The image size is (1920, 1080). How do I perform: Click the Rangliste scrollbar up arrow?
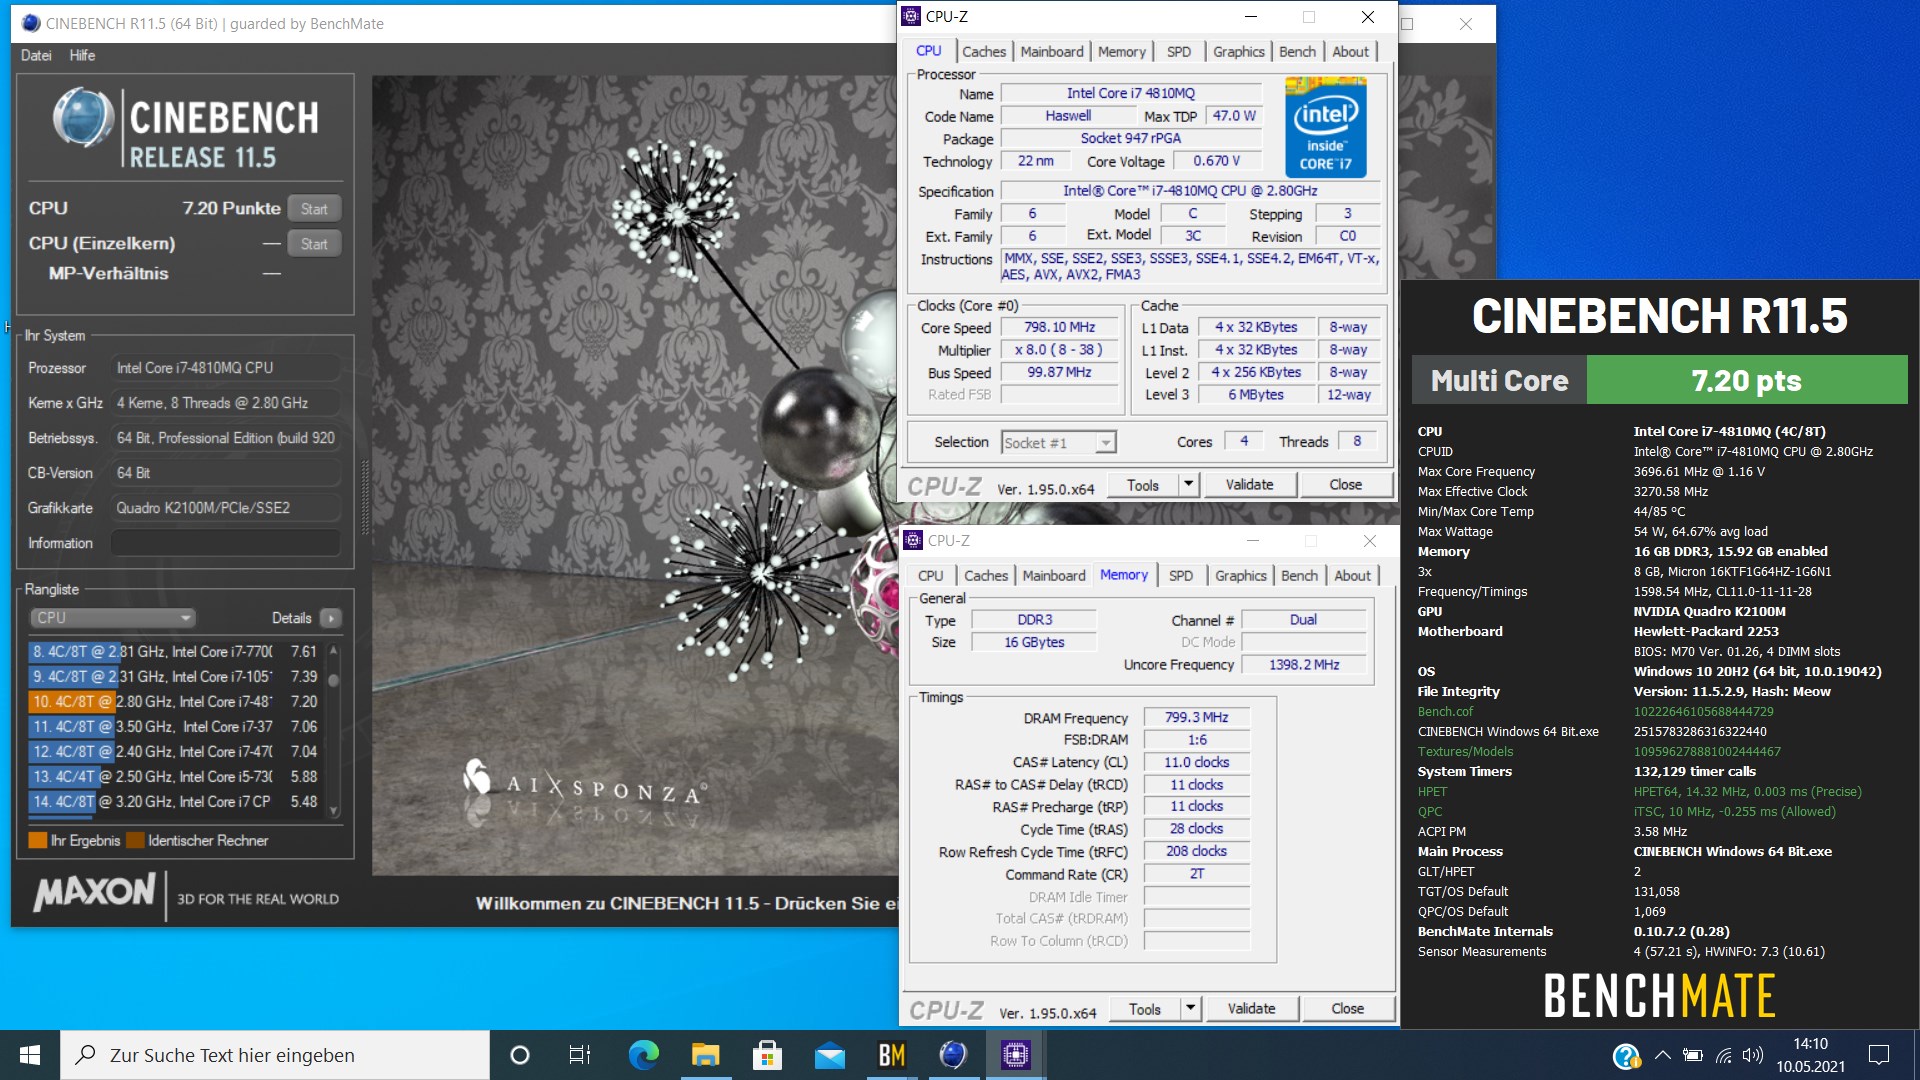[x=333, y=651]
